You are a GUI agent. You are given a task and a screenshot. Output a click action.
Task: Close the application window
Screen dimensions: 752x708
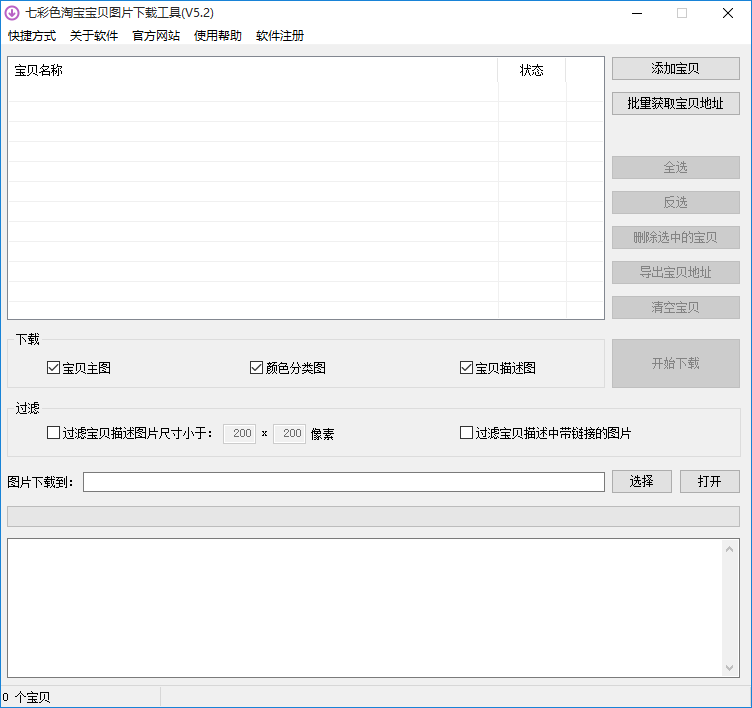(x=728, y=13)
